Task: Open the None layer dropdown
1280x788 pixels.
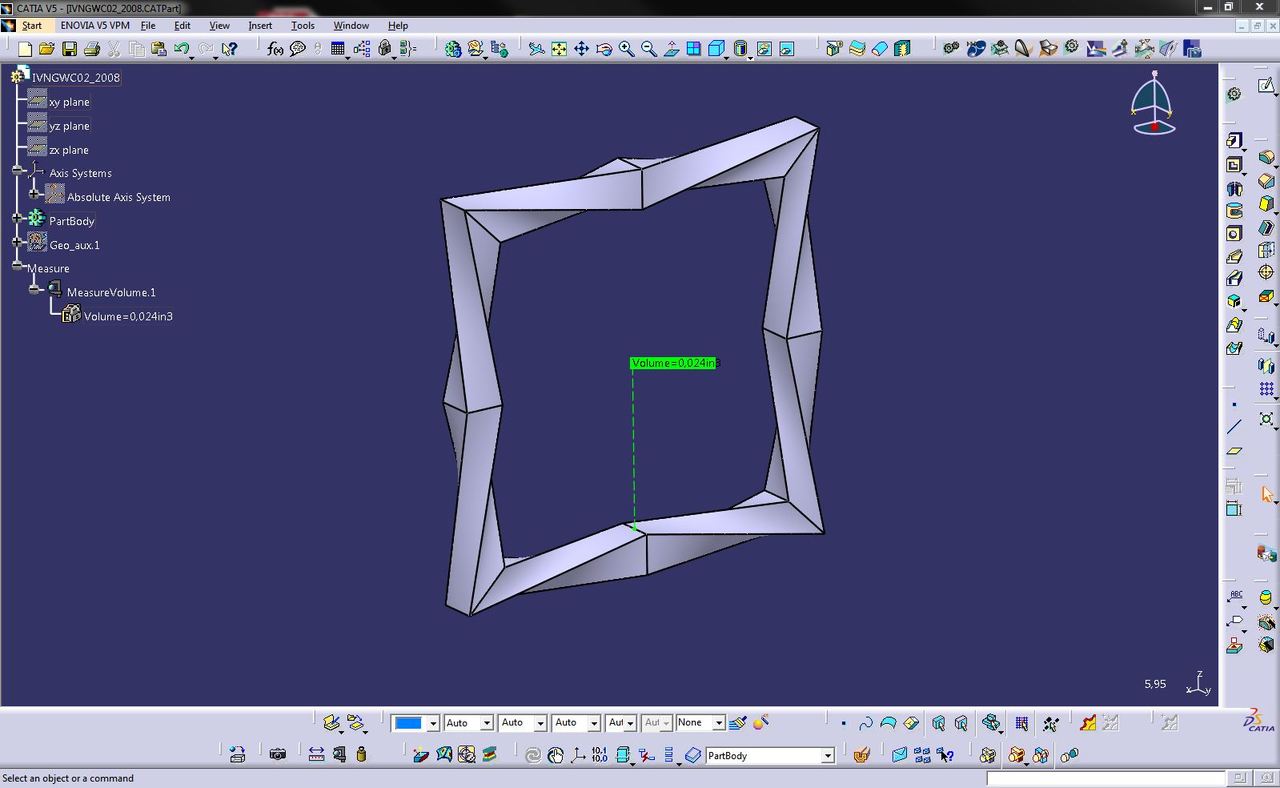Action: coord(718,723)
